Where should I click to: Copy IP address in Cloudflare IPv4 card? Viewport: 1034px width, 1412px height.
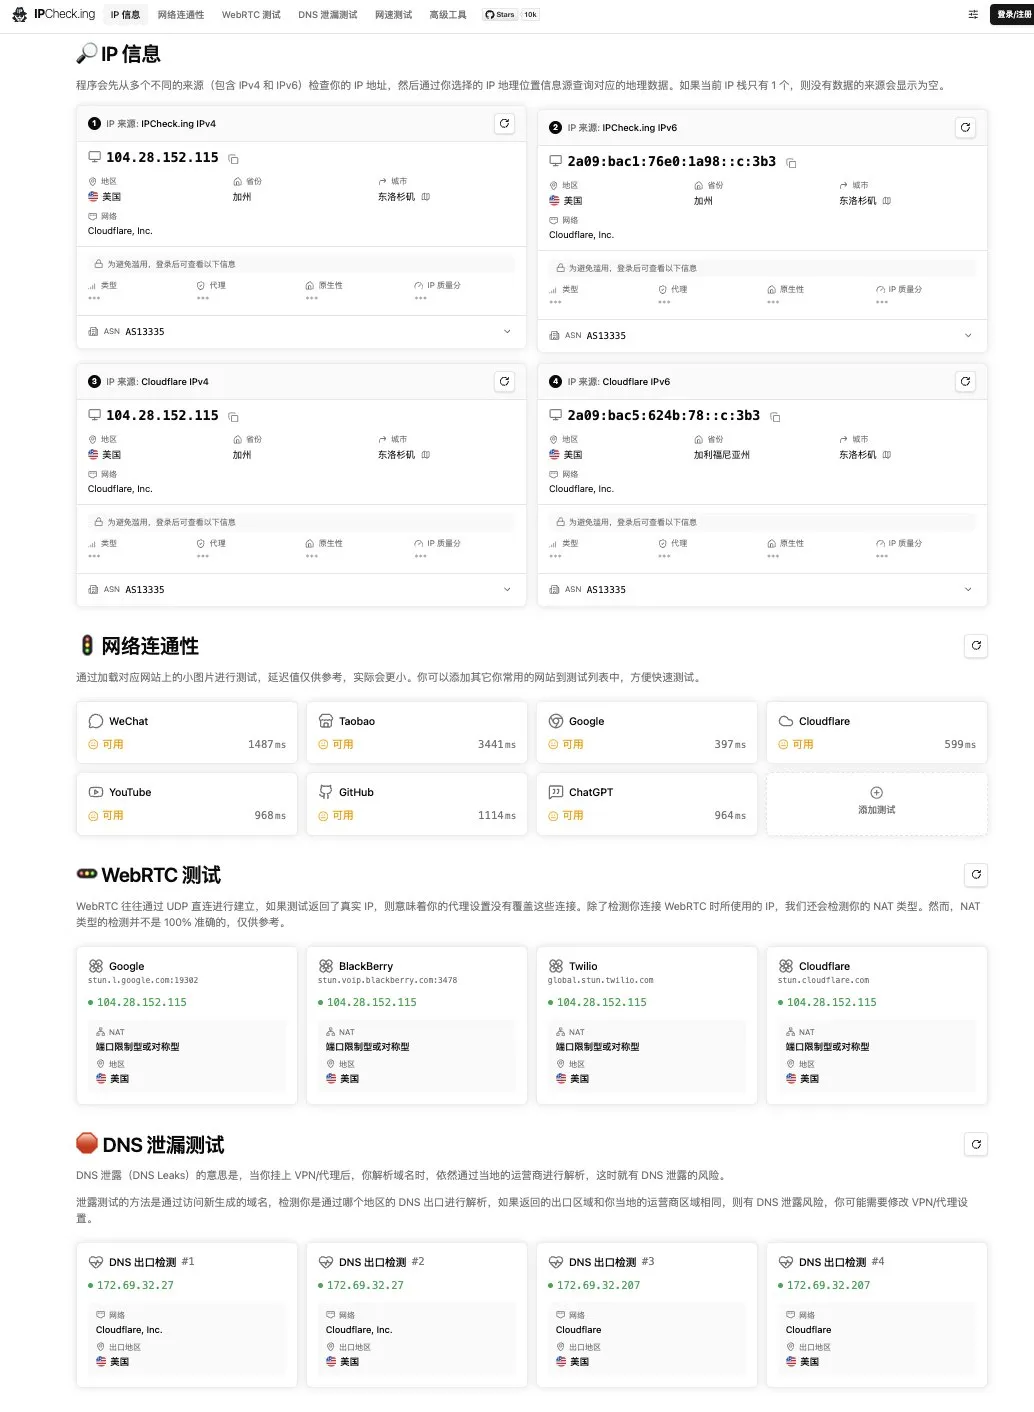click(233, 417)
